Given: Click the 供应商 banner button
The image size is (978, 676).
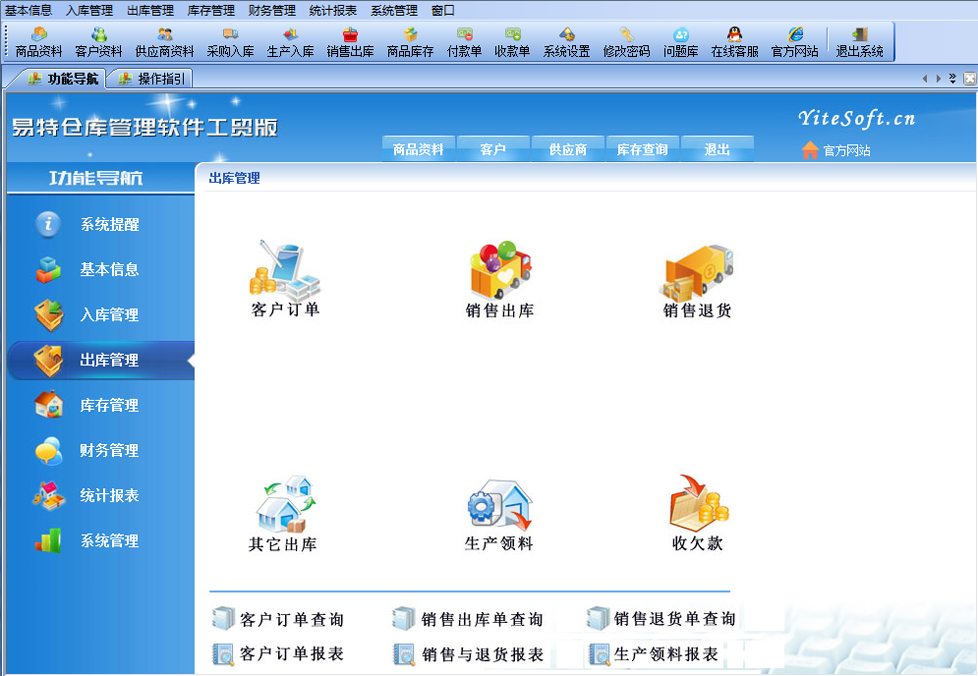Looking at the screenshot, I should (x=568, y=150).
